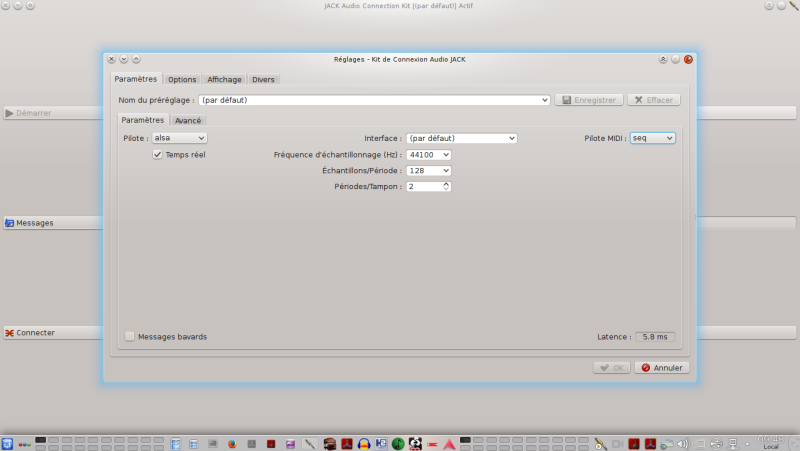This screenshot has height=451, width=800.
Task: Open the Affichage tab
Action: (x=224, y=80)
